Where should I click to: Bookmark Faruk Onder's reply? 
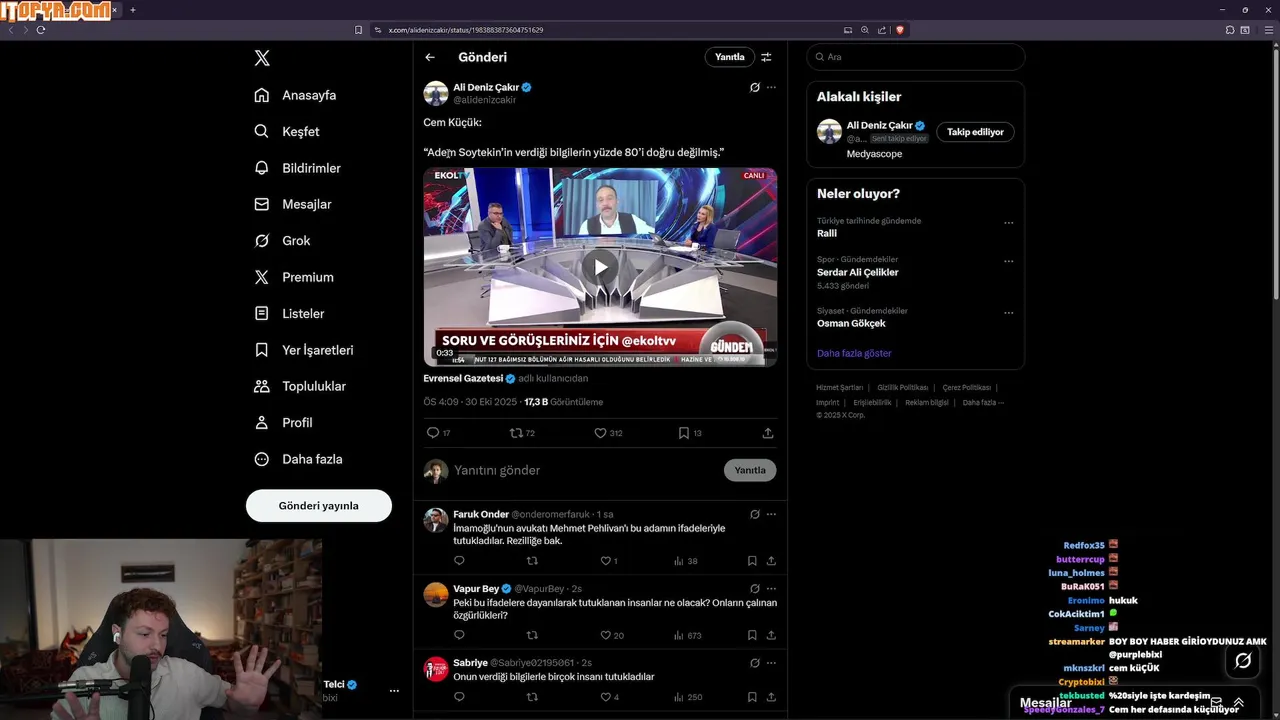[752, 561]
